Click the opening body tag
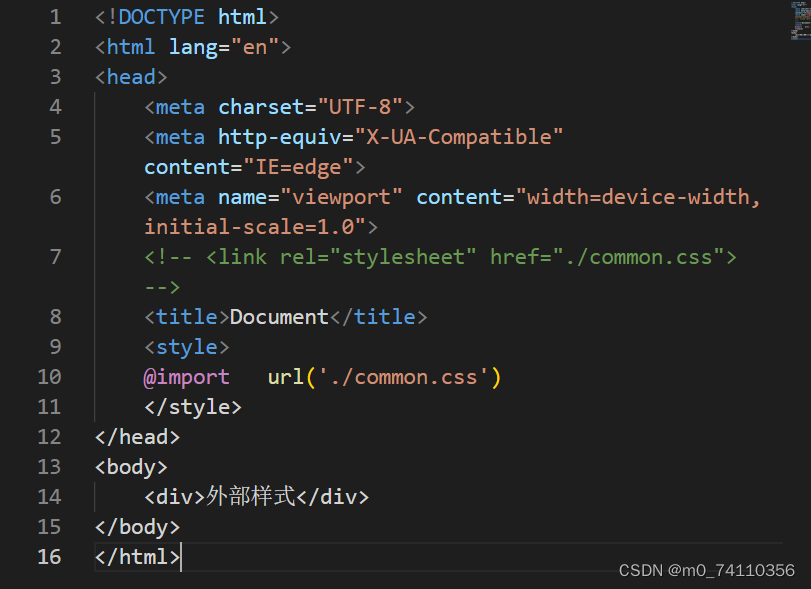Screen dimensions: 811x589 131,467
